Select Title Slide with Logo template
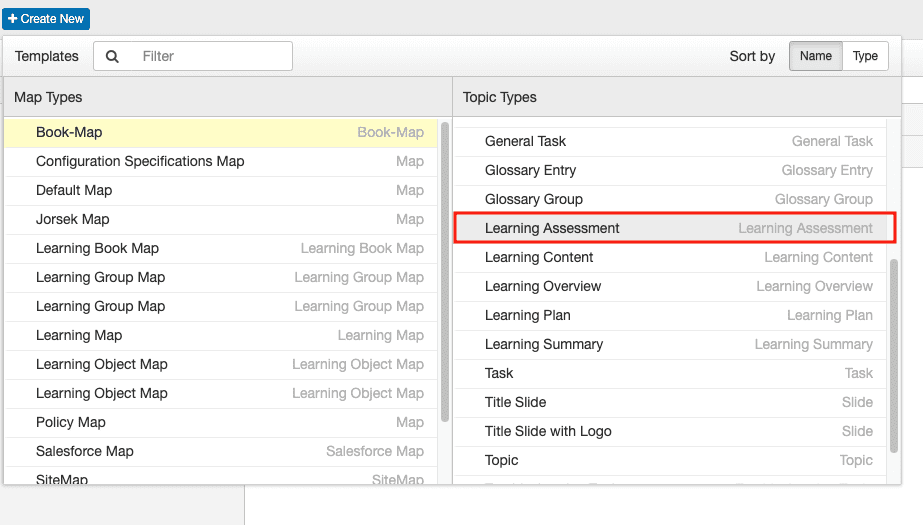The image size is (923, 525). coord(670,431)
